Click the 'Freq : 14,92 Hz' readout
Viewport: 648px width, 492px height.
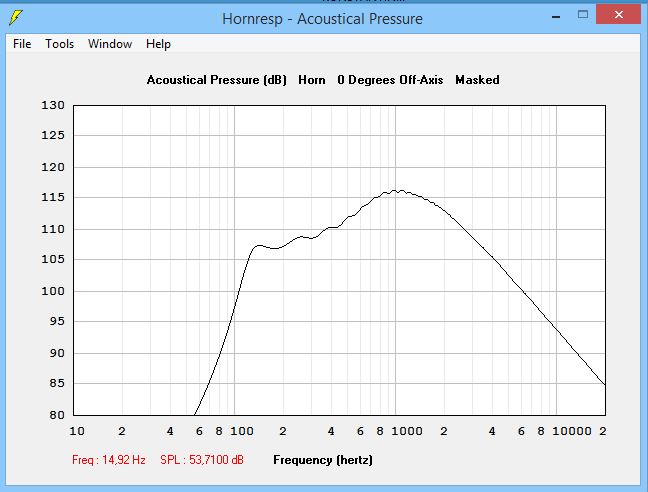[x=109, y=460]
